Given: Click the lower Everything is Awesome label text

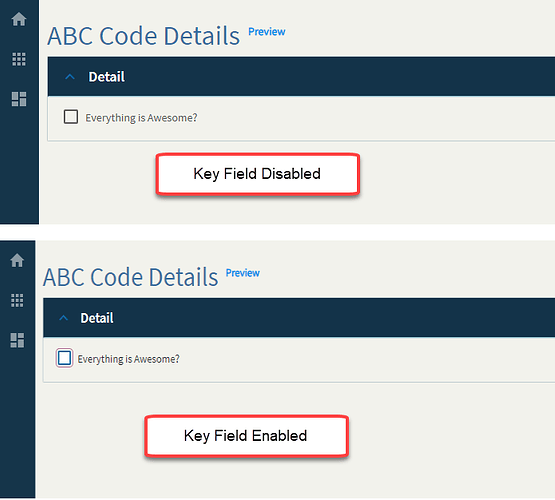Looking at the screenshot, I should point(128,359).
